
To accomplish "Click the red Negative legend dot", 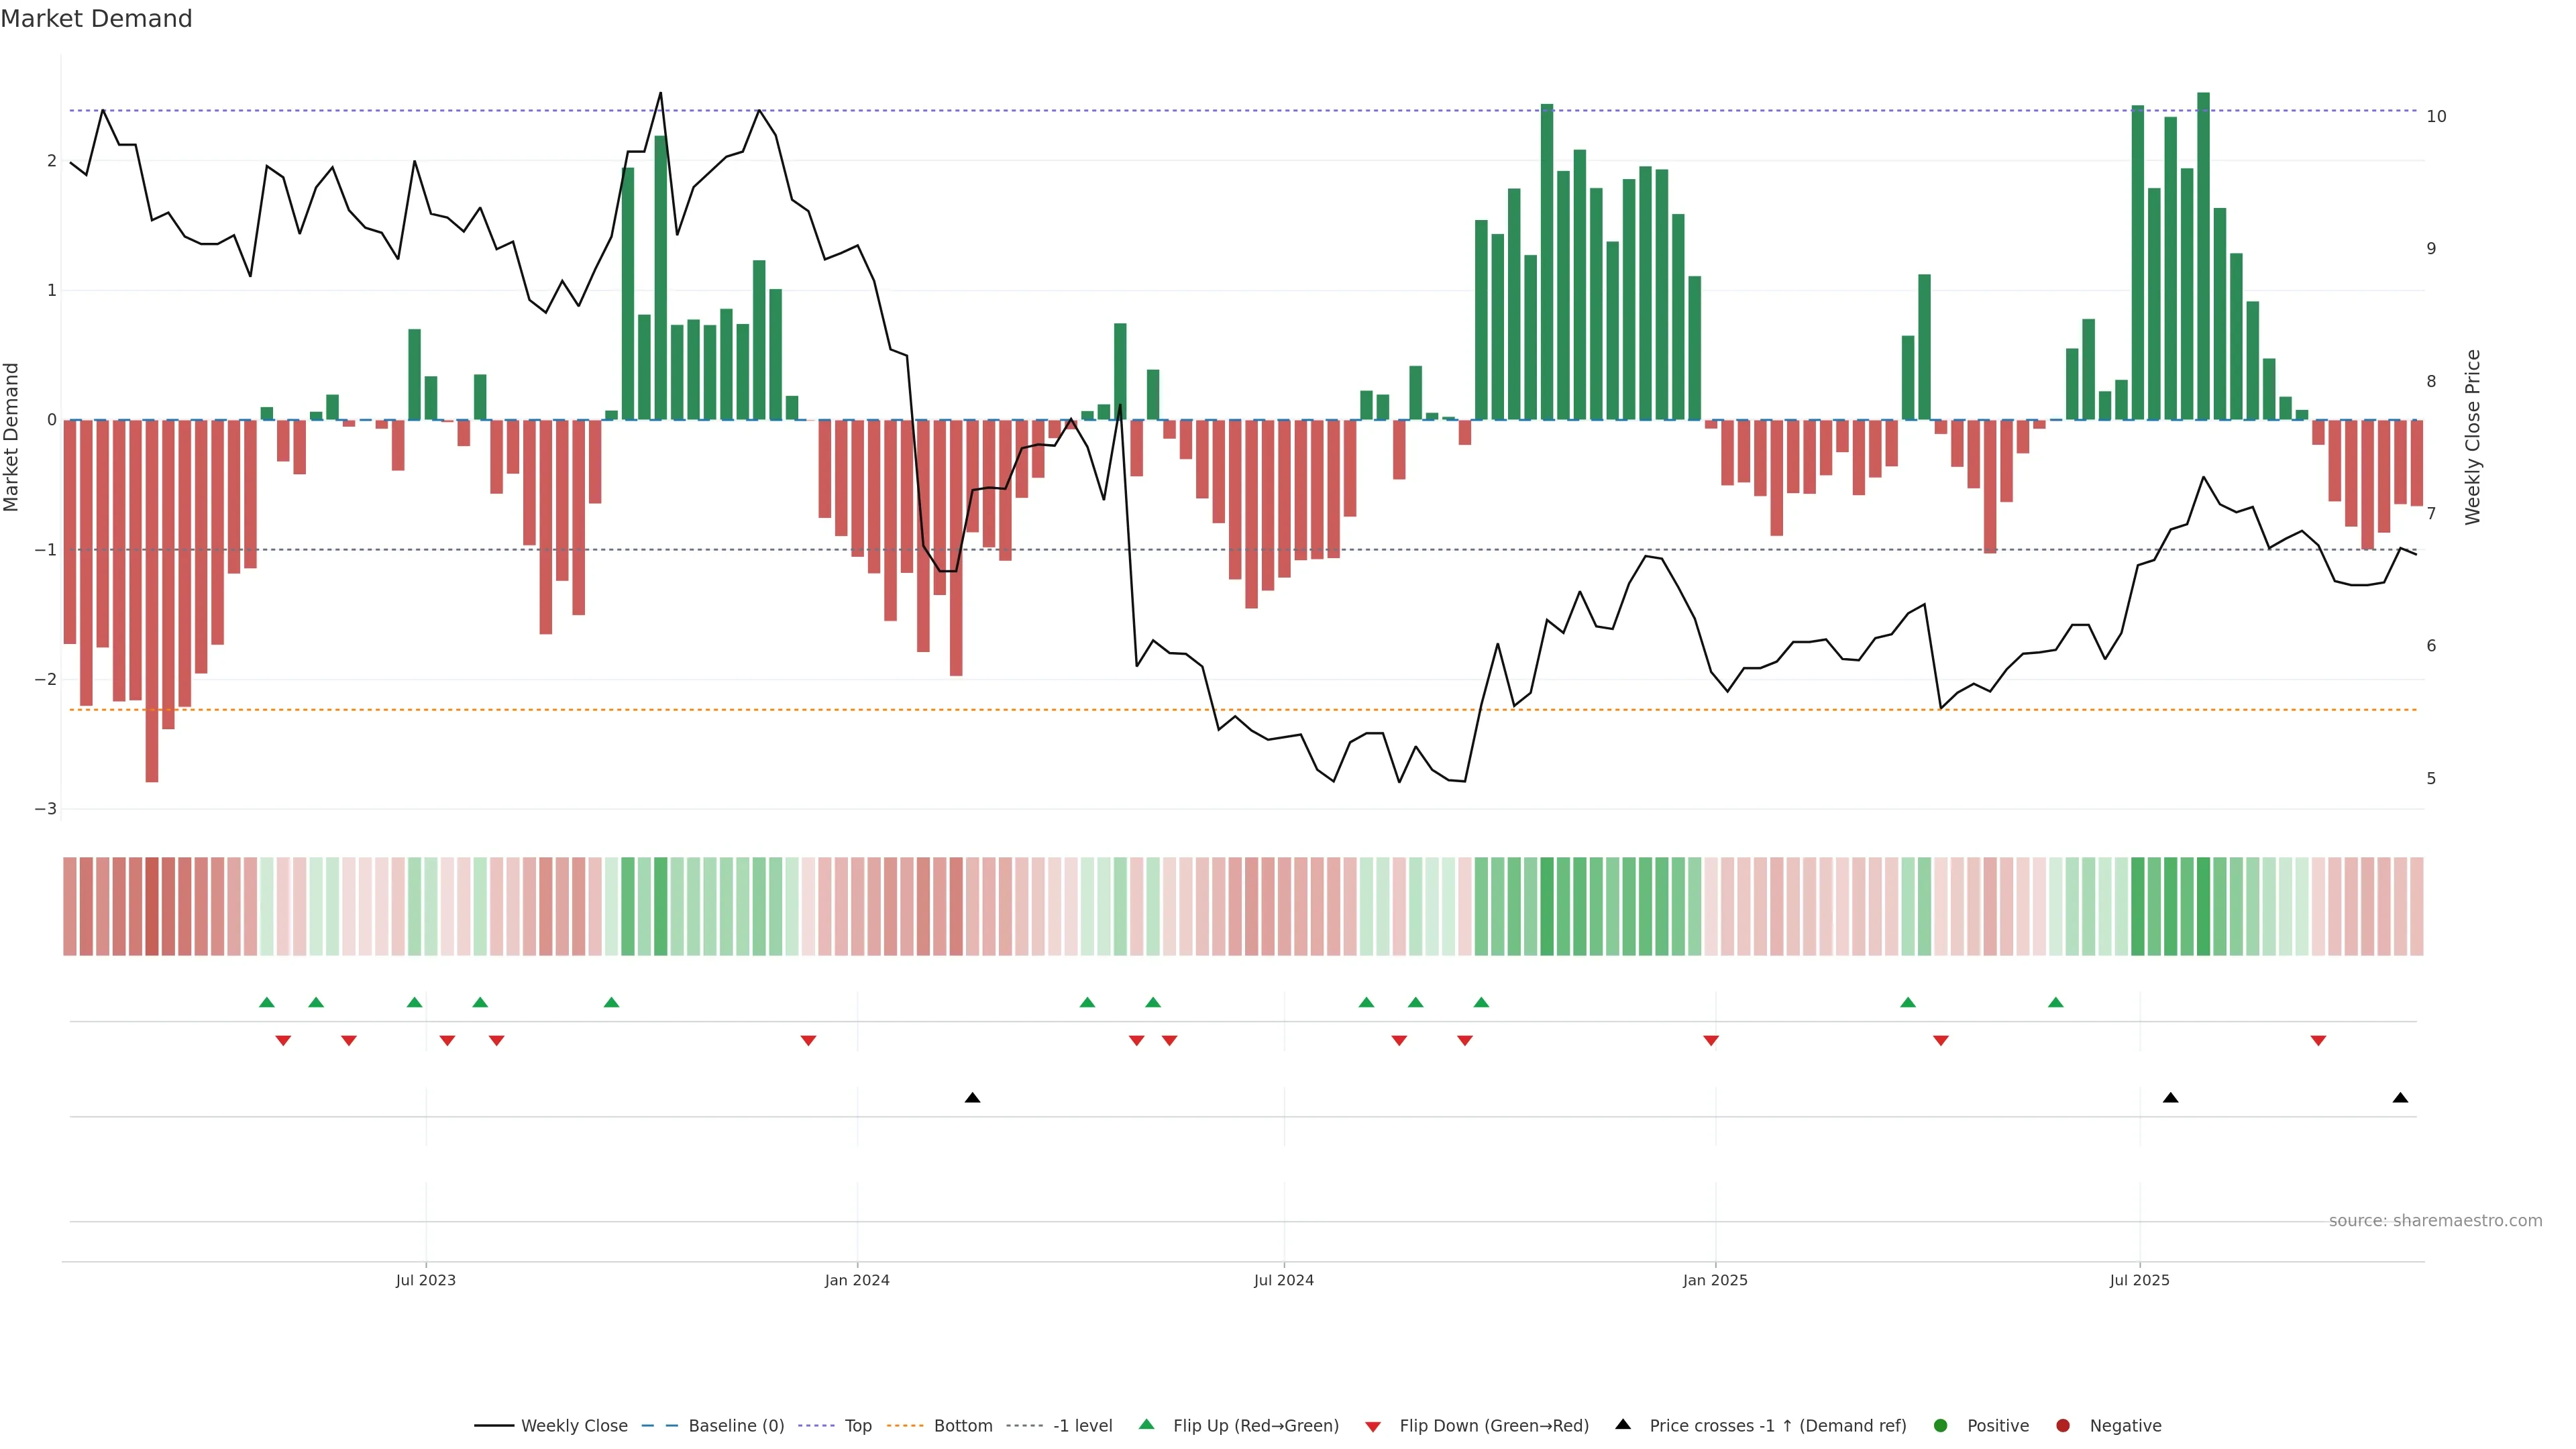I will click(x=2063, y=1426).
